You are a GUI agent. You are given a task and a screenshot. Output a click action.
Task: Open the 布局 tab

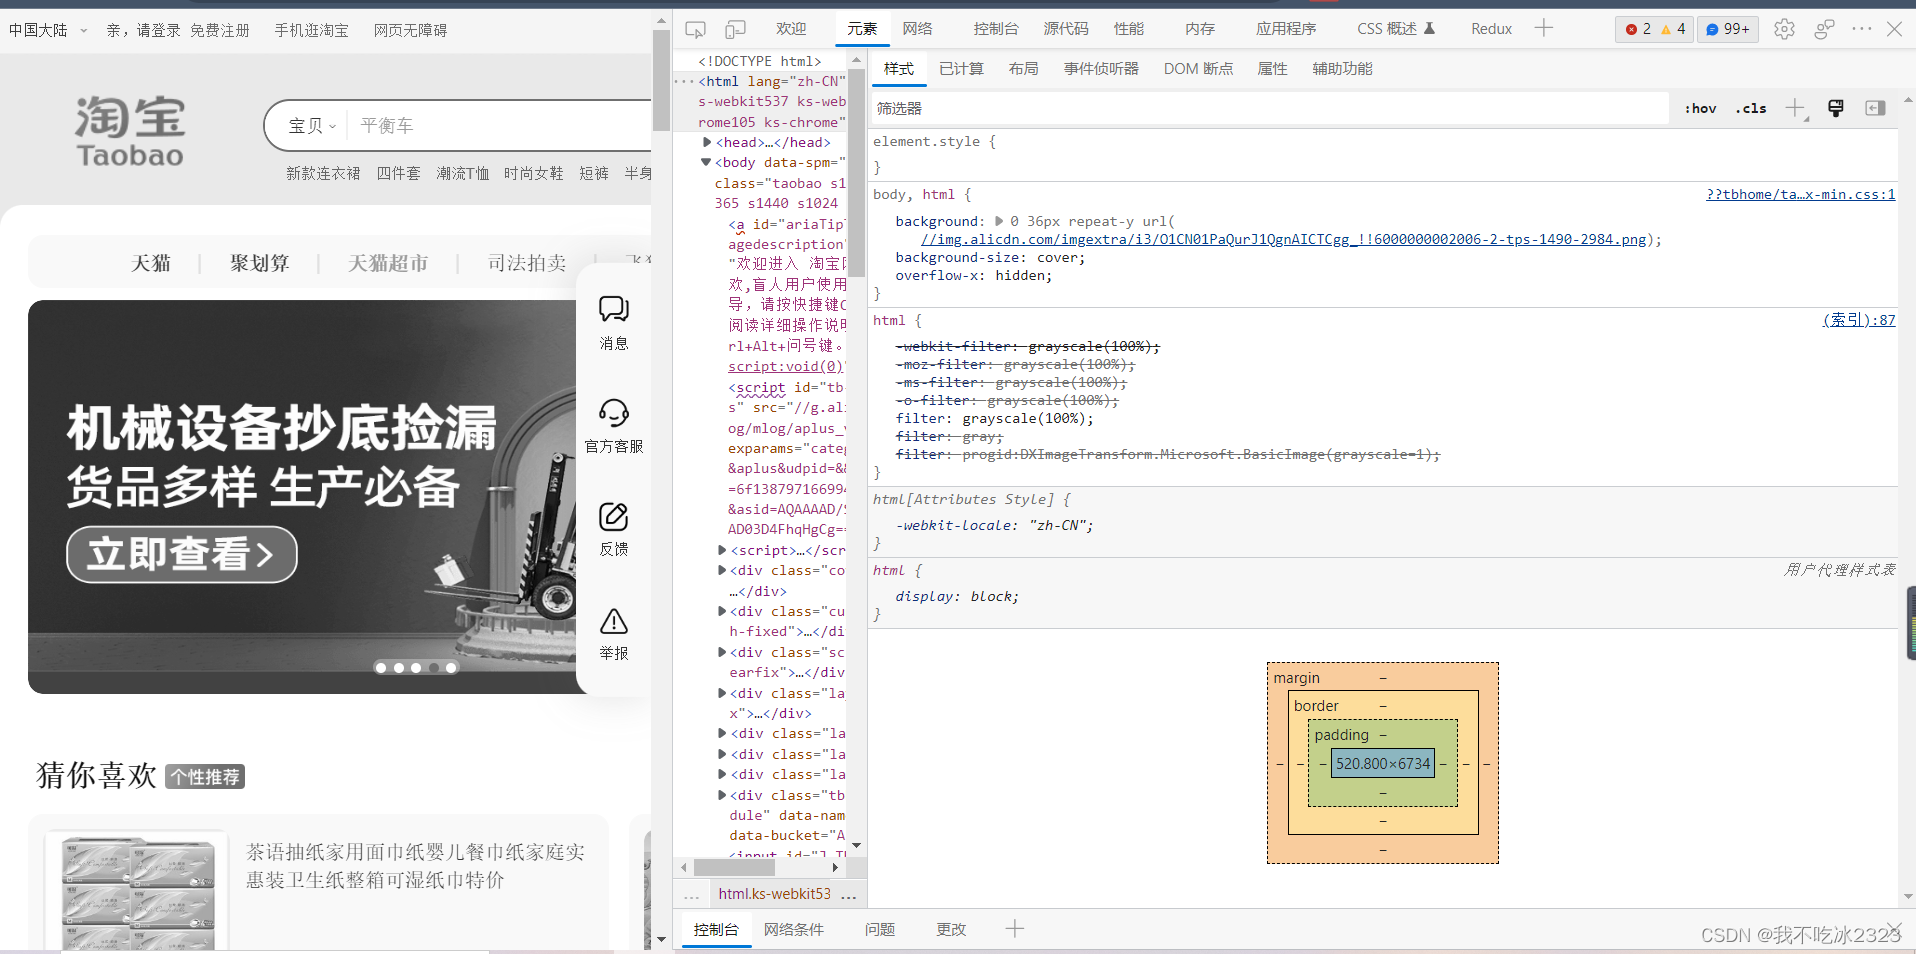coord(1023,69)
